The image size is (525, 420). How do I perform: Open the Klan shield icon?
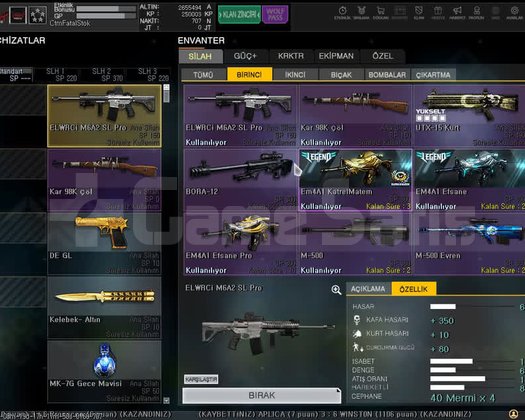pos(419,11)
